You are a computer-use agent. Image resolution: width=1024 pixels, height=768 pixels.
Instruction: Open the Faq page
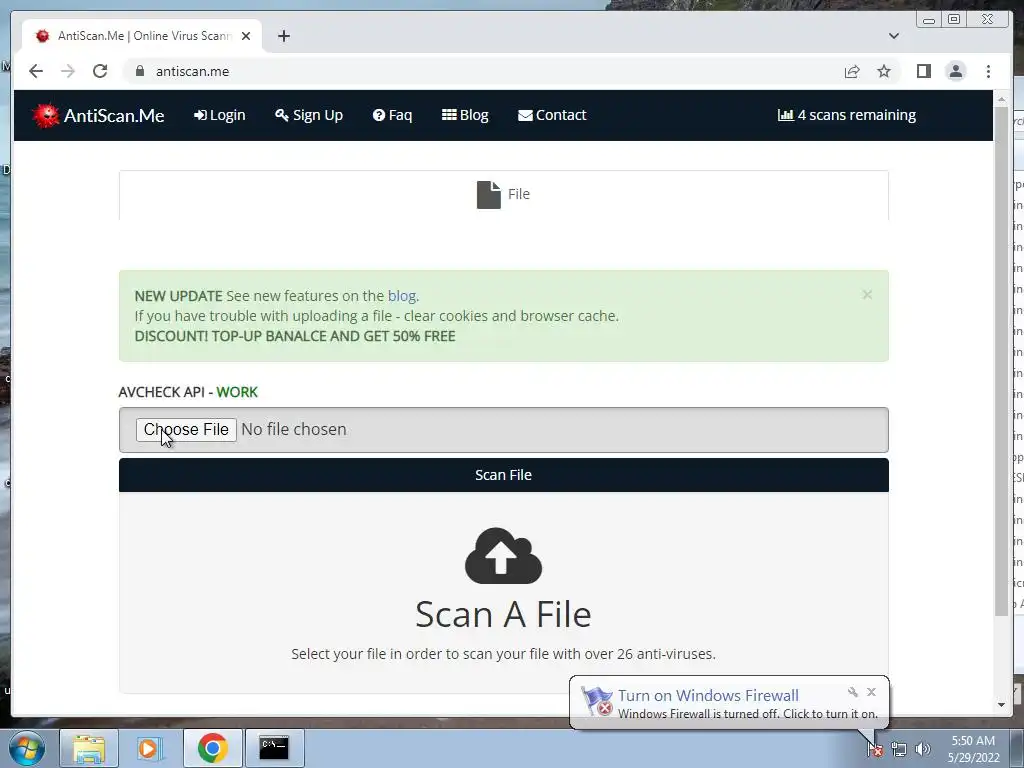tap(392, 115)
